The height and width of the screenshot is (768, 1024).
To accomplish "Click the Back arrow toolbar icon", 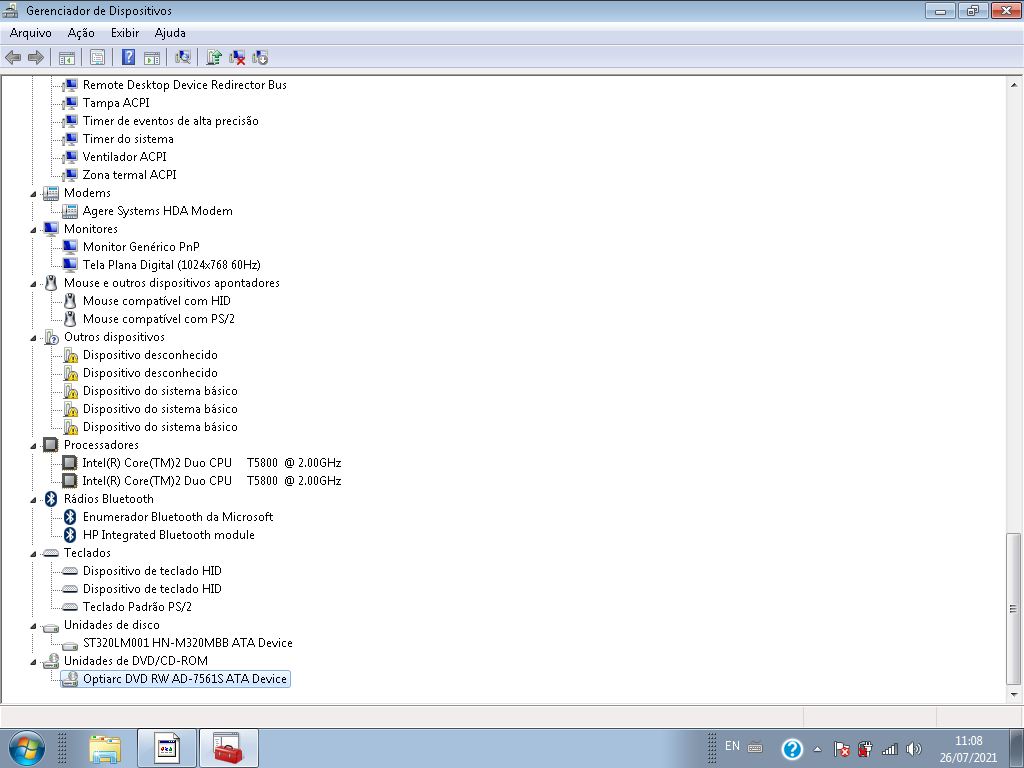I will pos(13,57).
